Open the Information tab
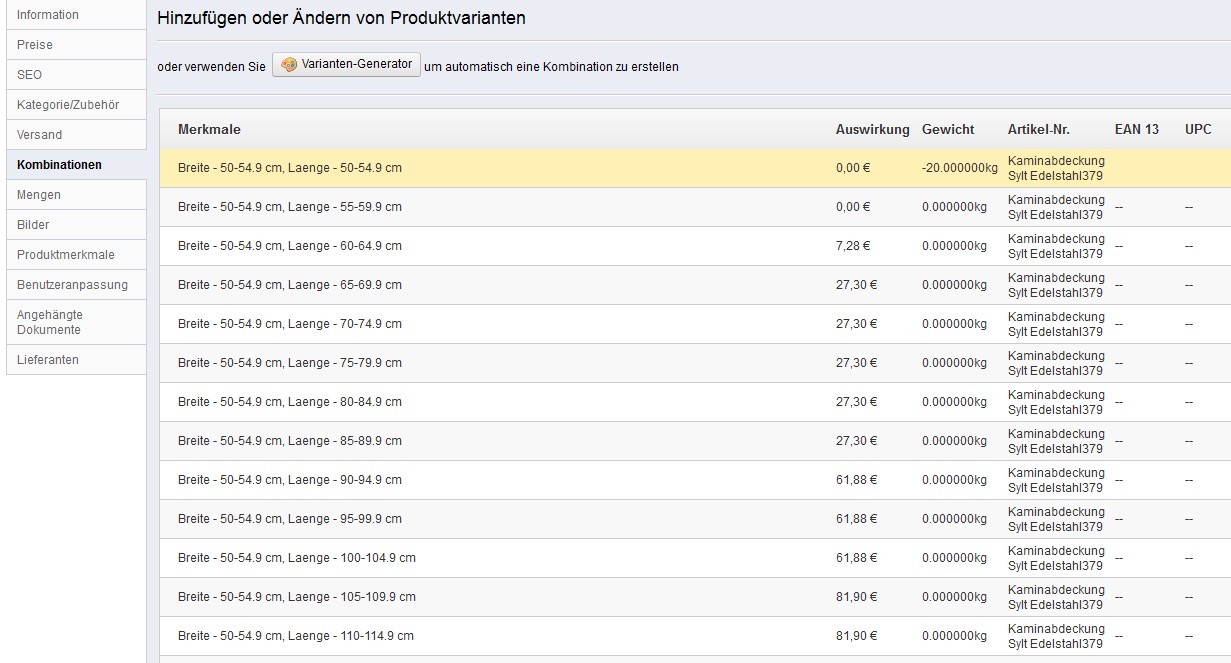 coord(48,15)
